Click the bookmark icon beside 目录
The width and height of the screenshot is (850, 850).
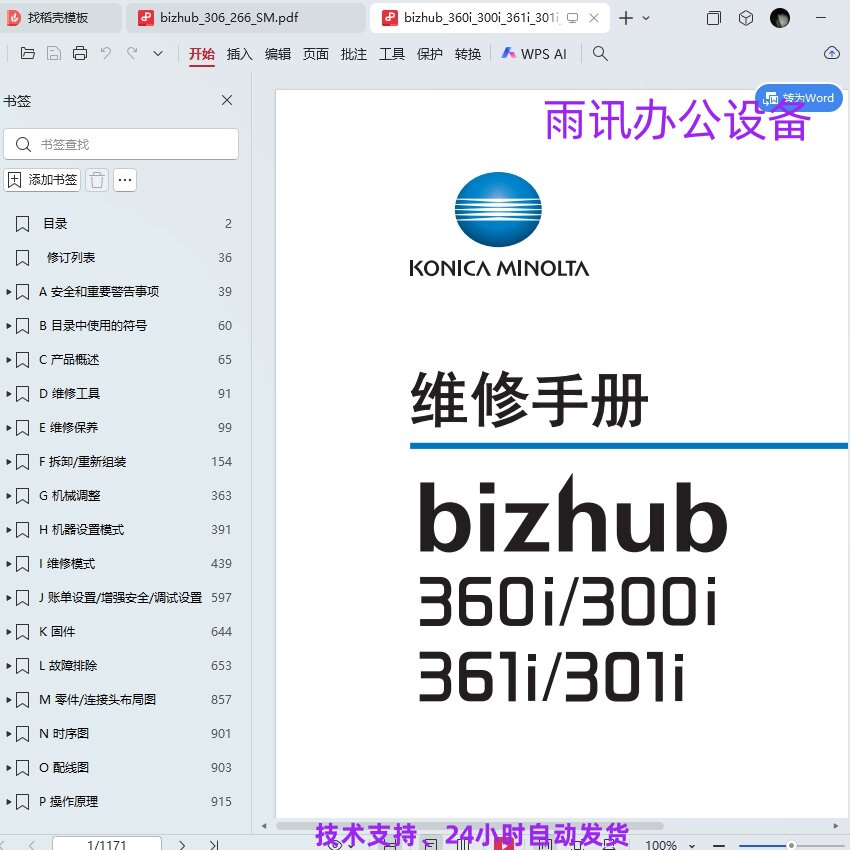[22, 224]
